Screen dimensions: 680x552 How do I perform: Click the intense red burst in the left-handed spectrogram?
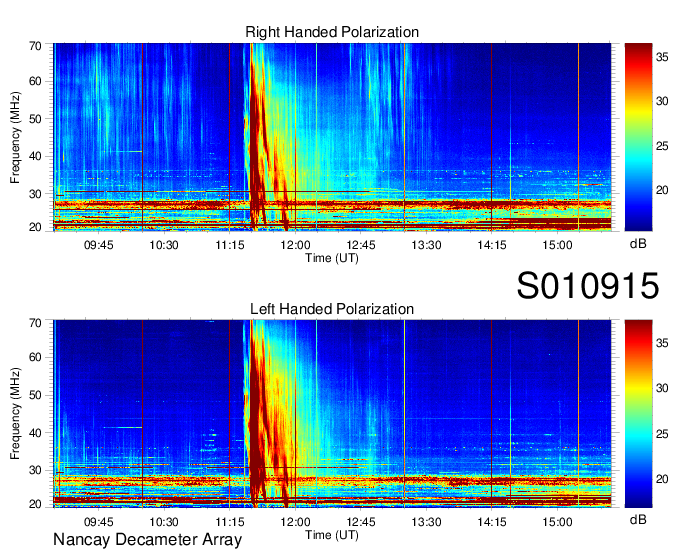click(260, 416)
